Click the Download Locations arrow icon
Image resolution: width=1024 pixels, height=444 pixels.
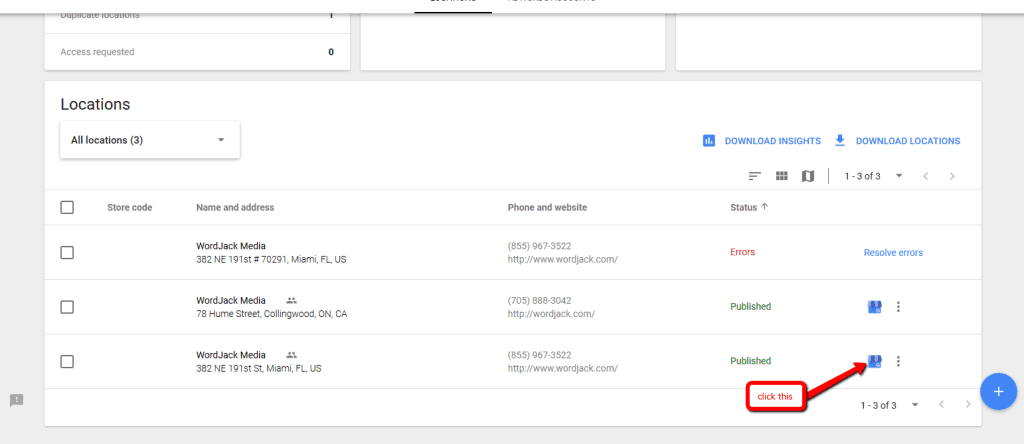[x=840, y=140]
